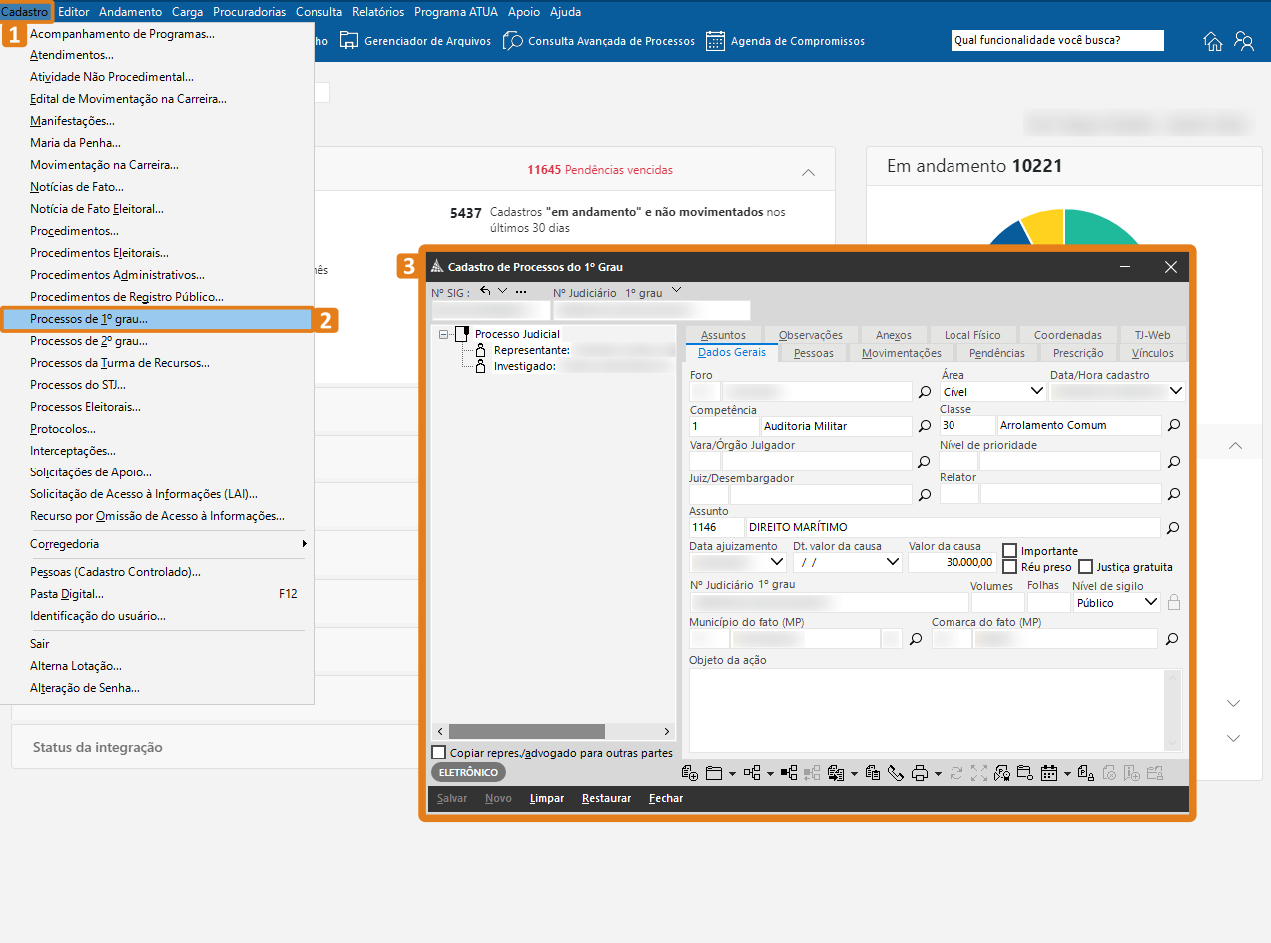Viewport: 1271px width, 943px height.
Task: Check the Importante checkbox
Action: click(x=1010, y=551)
